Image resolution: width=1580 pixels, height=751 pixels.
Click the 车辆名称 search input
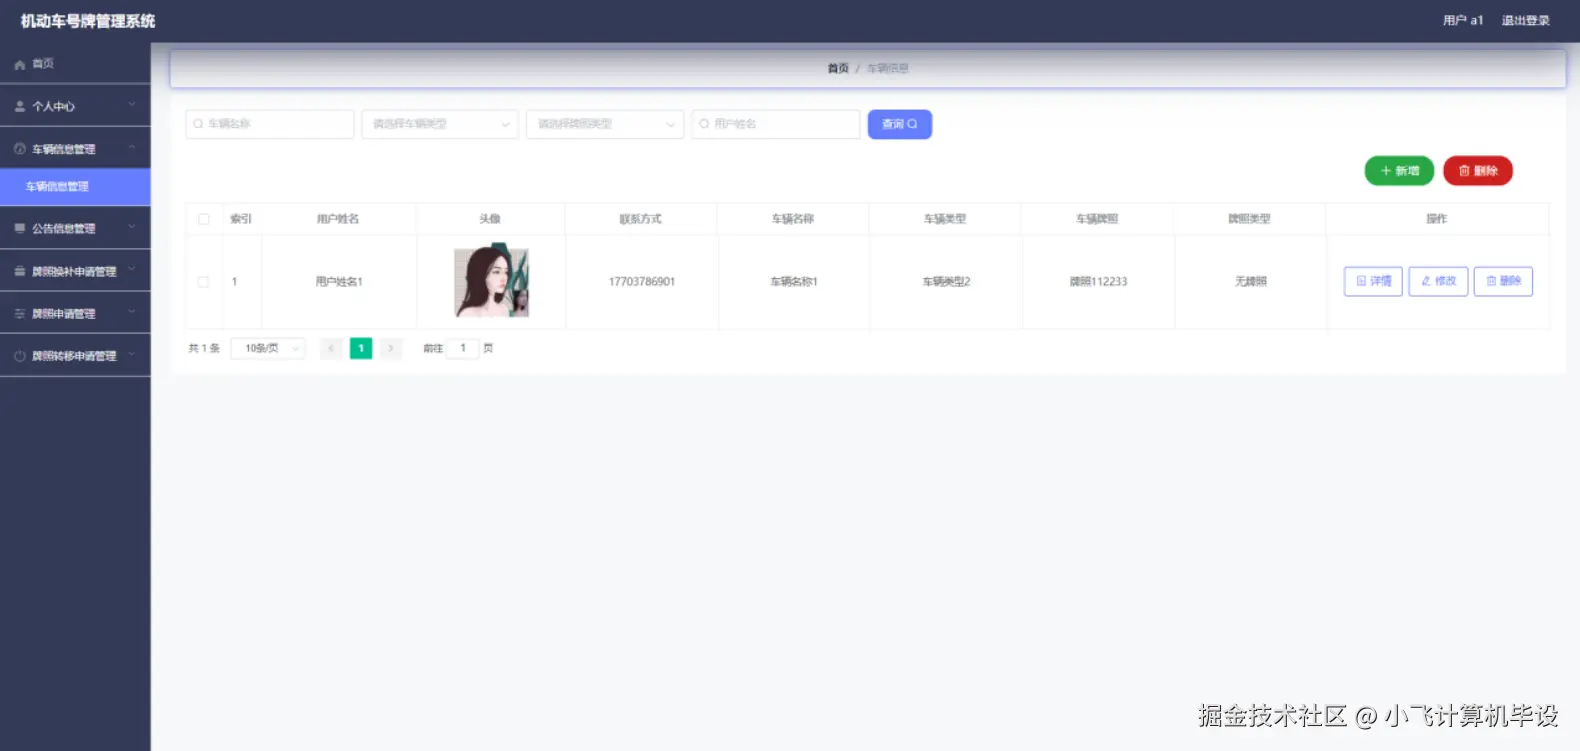pyautogui.click(x=270, y=124)
